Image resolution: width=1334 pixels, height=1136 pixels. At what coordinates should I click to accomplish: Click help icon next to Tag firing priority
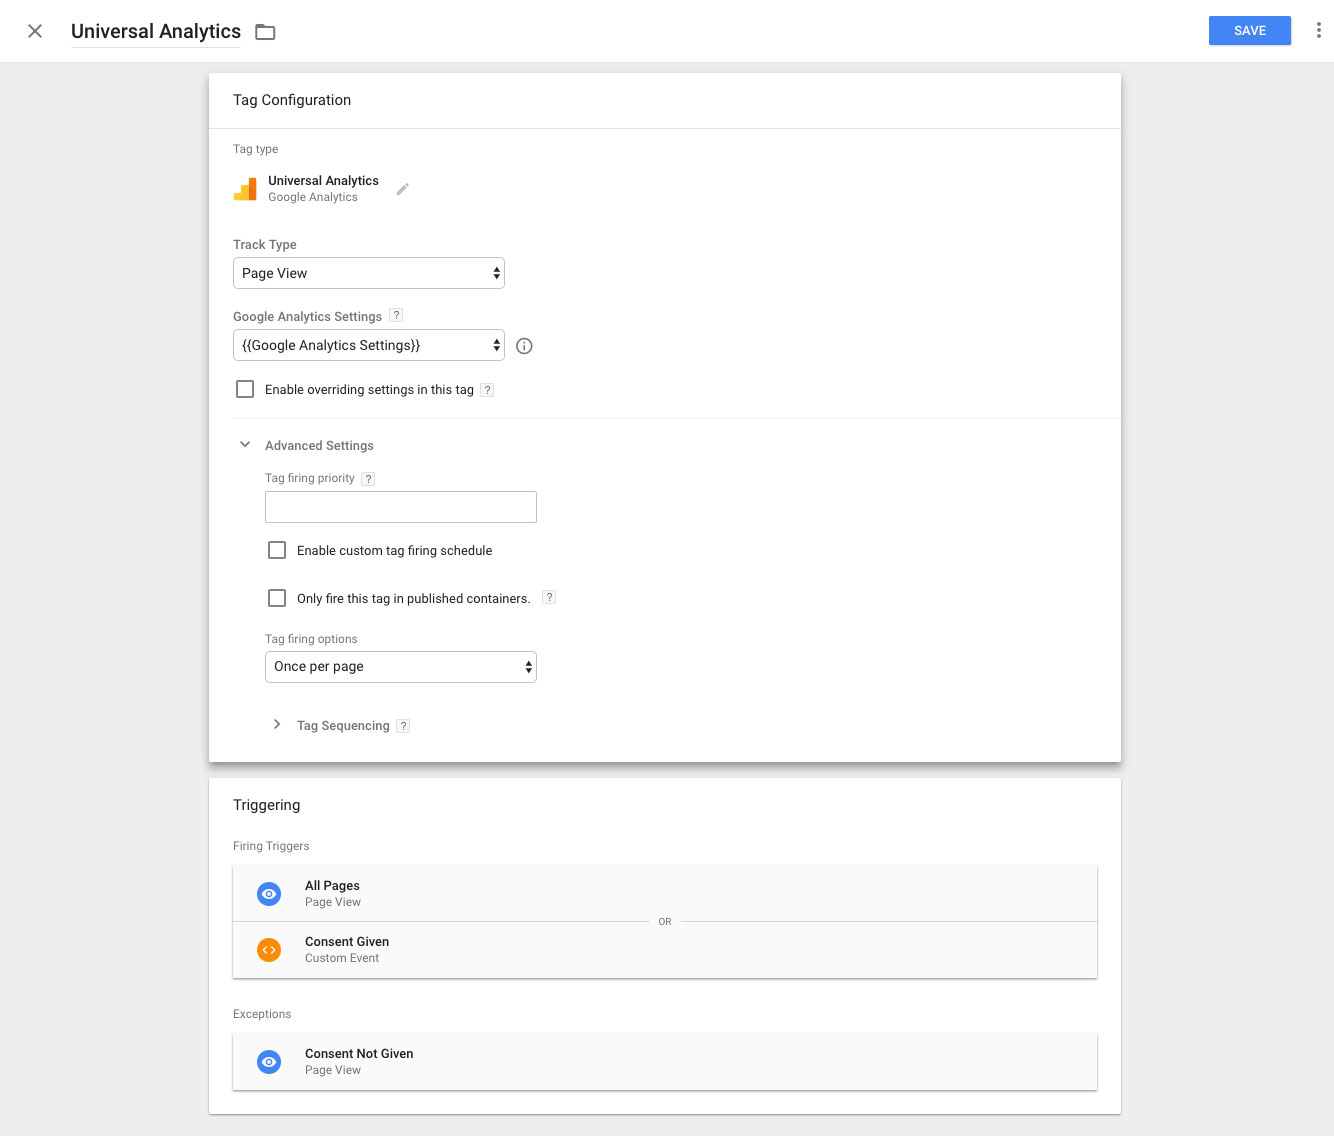coord(368,479)
